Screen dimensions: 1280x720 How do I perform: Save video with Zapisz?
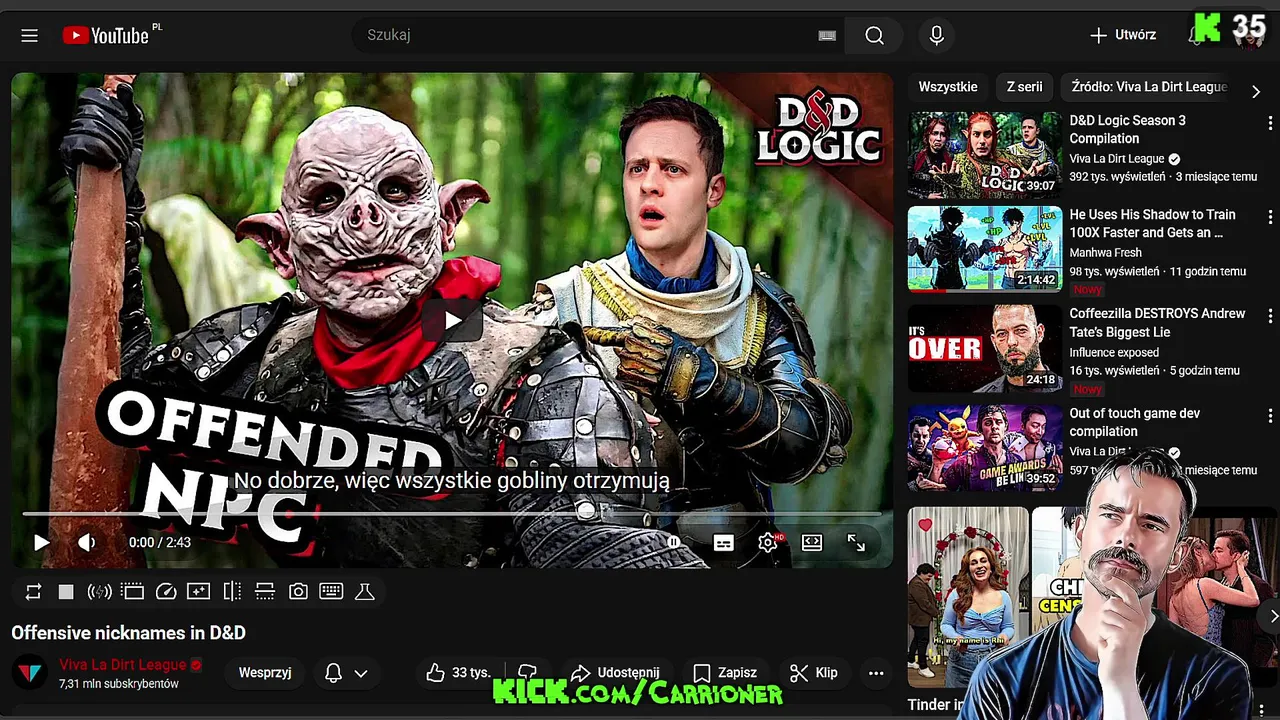coord(725,673)
